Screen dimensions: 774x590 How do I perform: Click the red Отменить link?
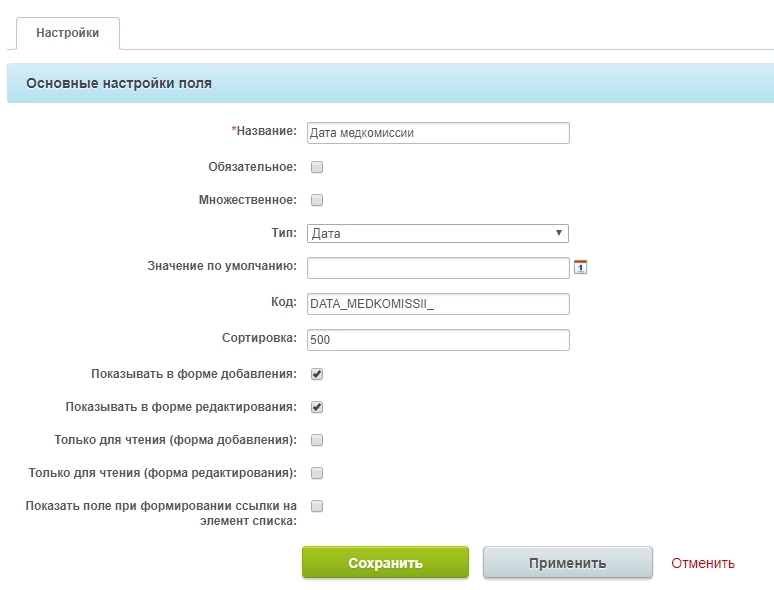[x=702, y=563]
